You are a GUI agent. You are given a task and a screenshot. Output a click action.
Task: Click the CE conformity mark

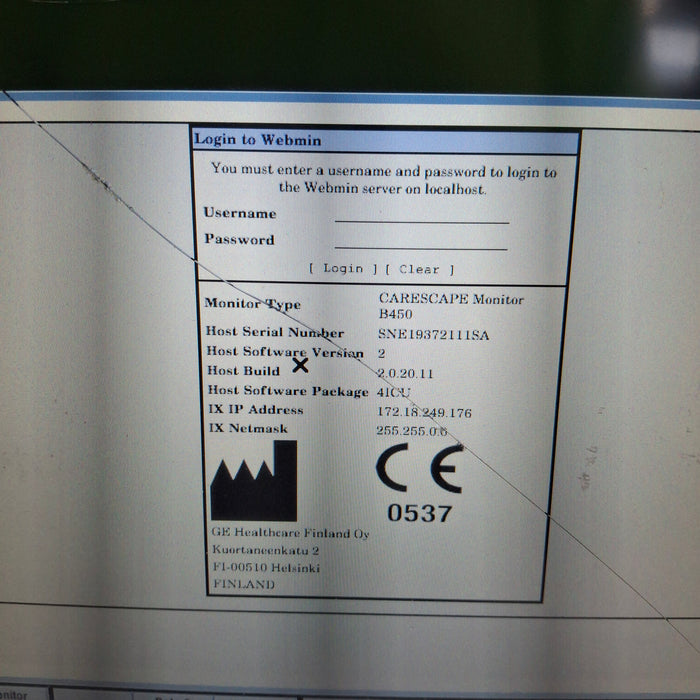[x=419, y=469]
